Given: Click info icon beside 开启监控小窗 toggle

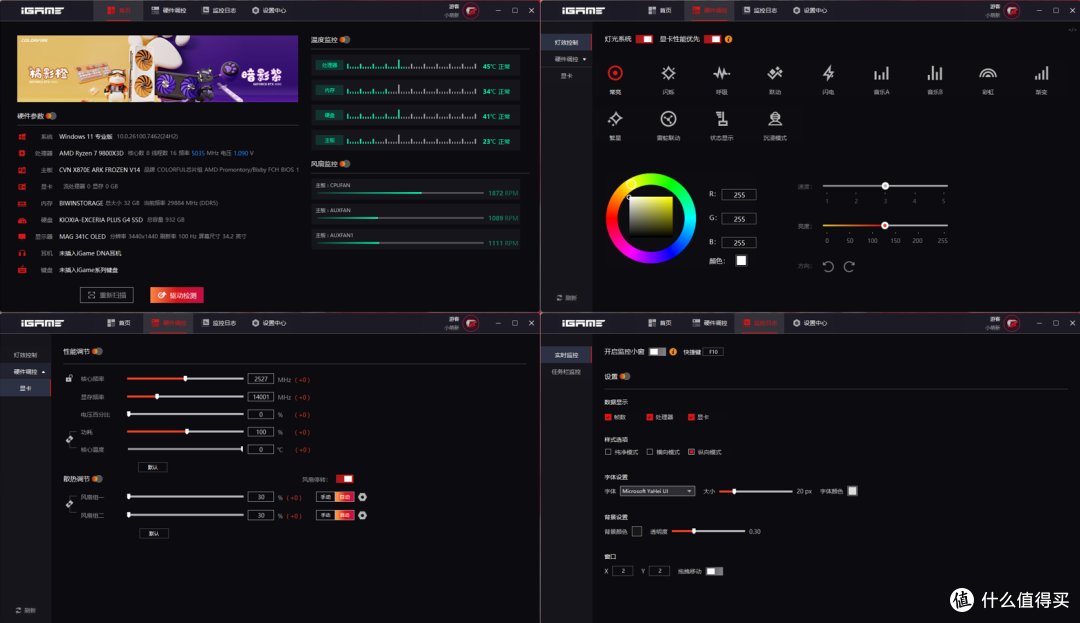Looking at the screenshot, I should [673, 352].
